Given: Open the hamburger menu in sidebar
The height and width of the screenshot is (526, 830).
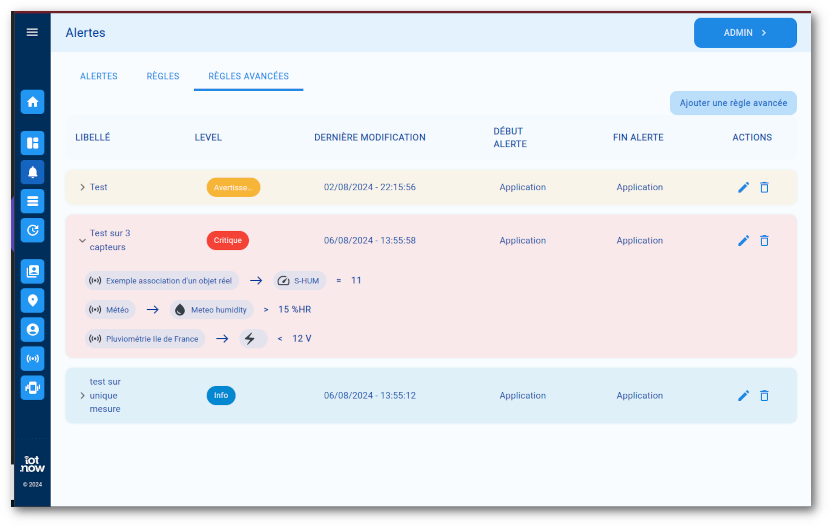Looking at the screenshot, I should pyautogui.click(x=32, y=32).
